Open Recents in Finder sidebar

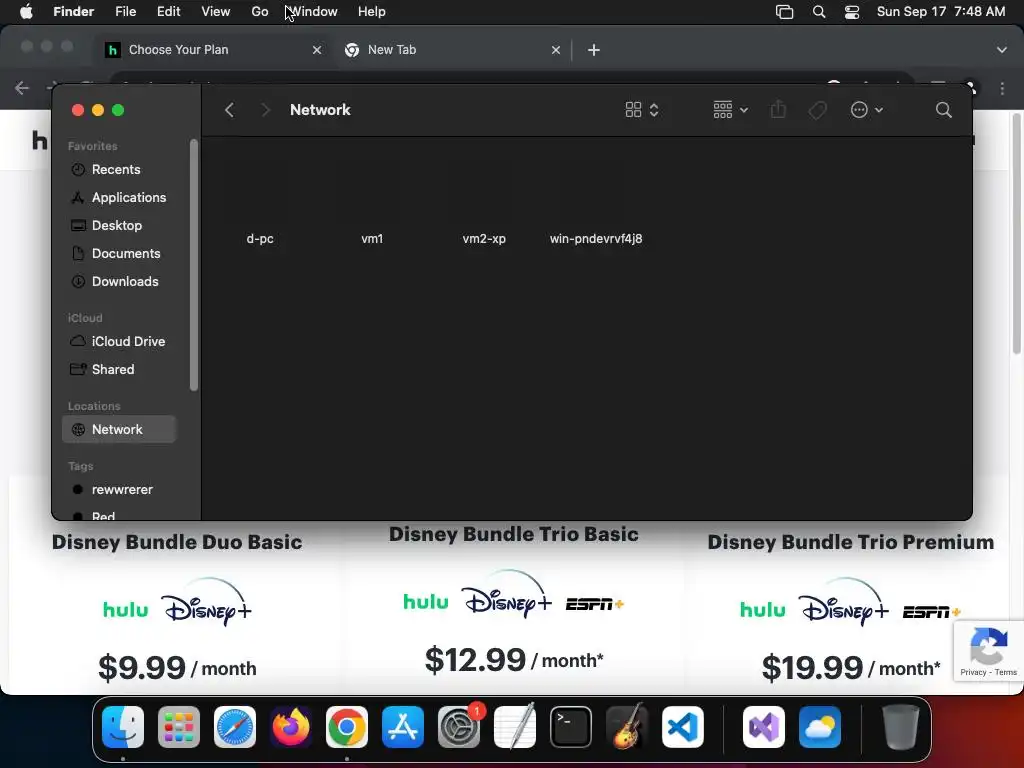coord(118,169)
